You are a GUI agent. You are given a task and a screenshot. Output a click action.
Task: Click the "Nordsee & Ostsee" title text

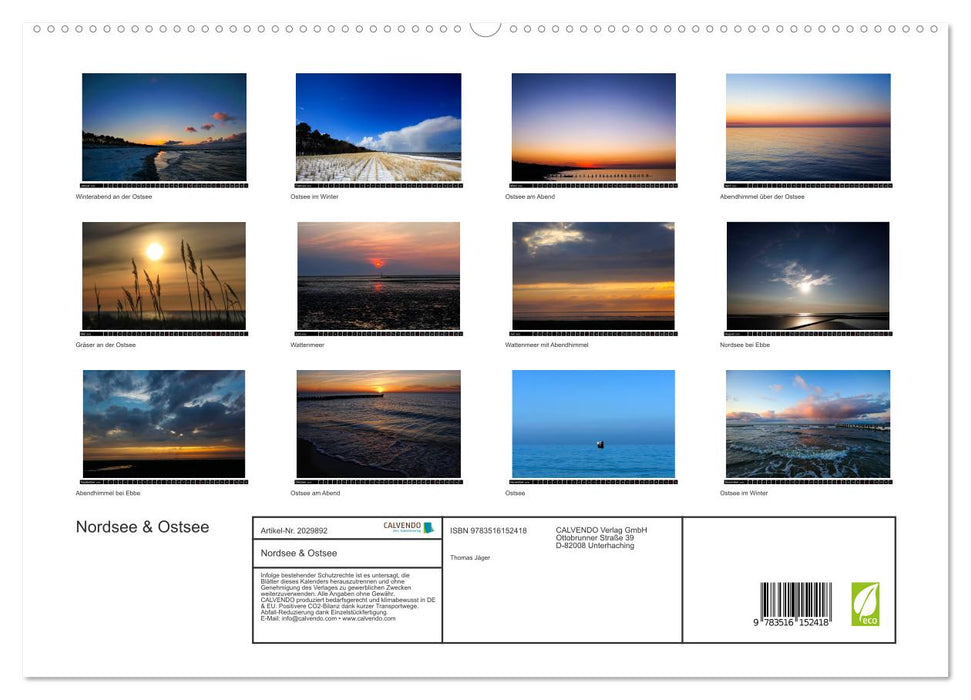(143, 527)
